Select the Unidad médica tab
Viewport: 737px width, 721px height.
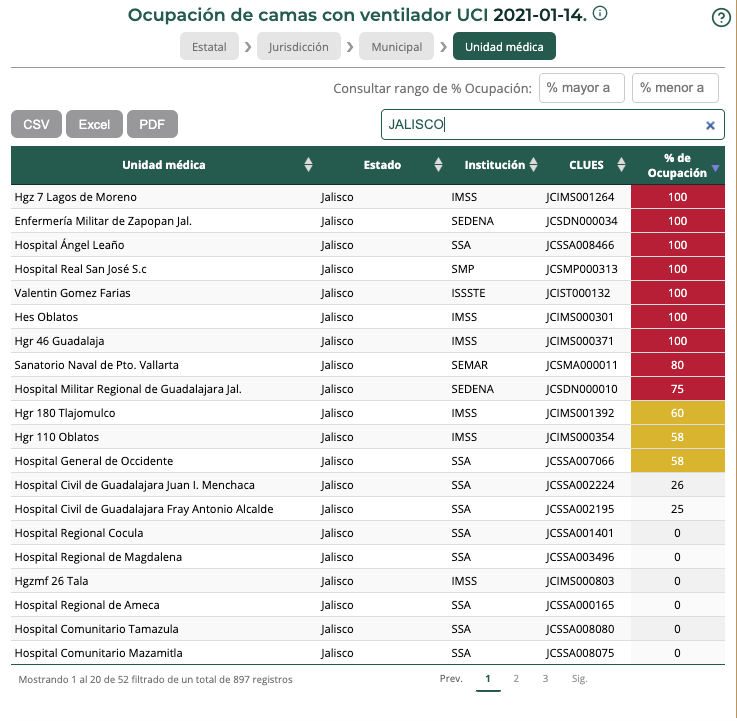click(504, 47)
